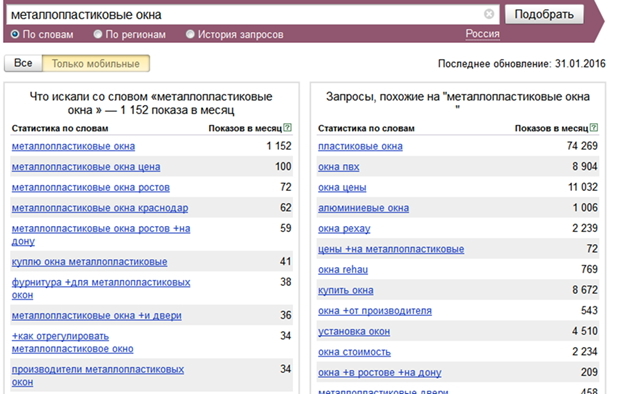Open фурнитура +для металлопластиковых окон link

point(101,289)
